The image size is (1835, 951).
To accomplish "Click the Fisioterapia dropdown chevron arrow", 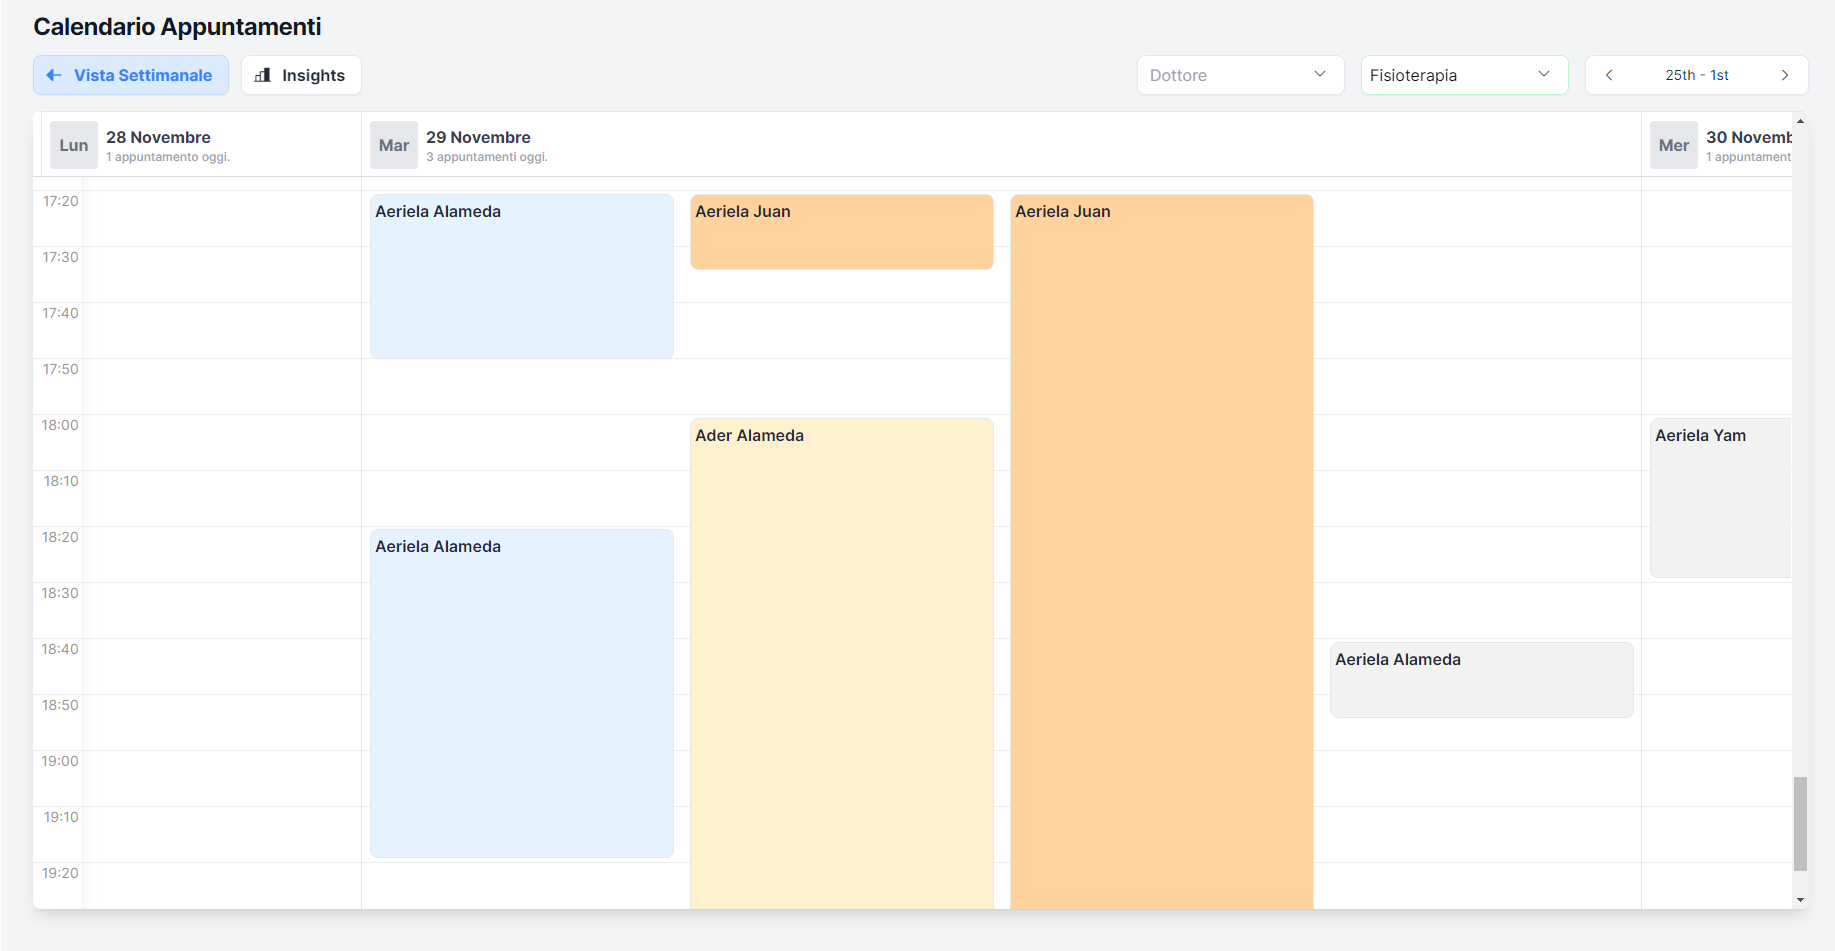I will coord(1543,75).
